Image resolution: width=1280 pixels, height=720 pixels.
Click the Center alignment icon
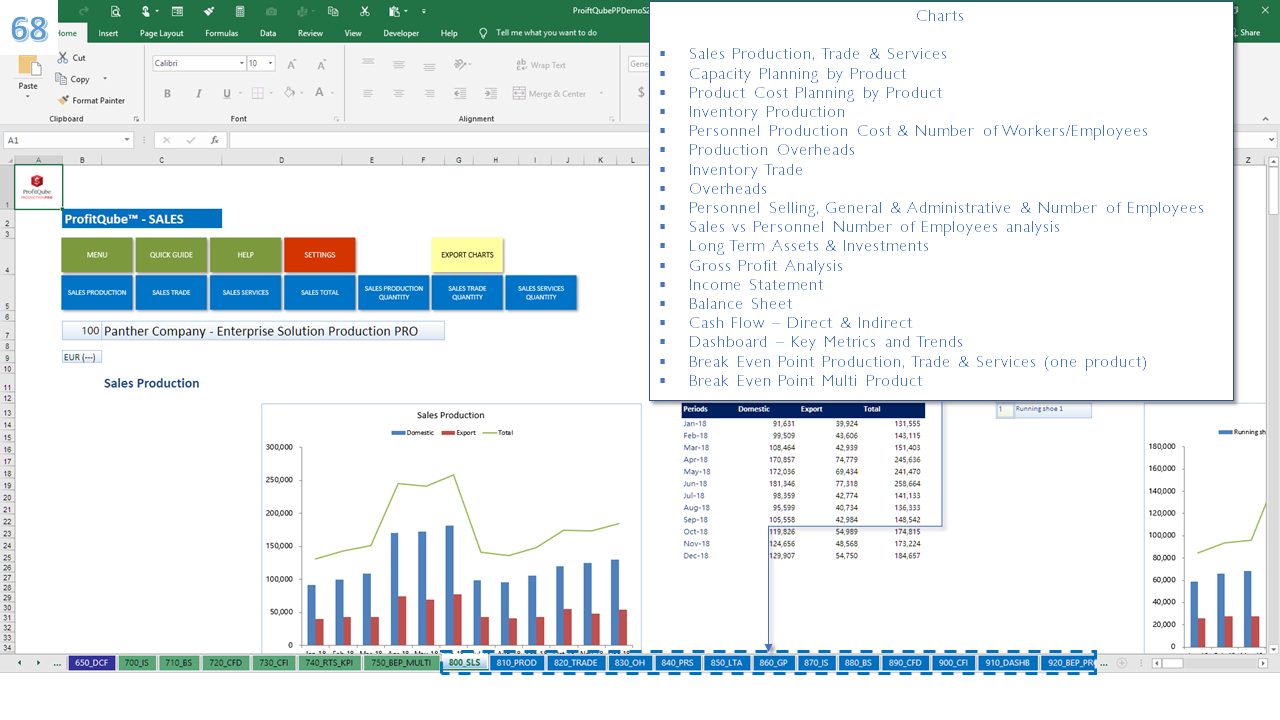398,93
